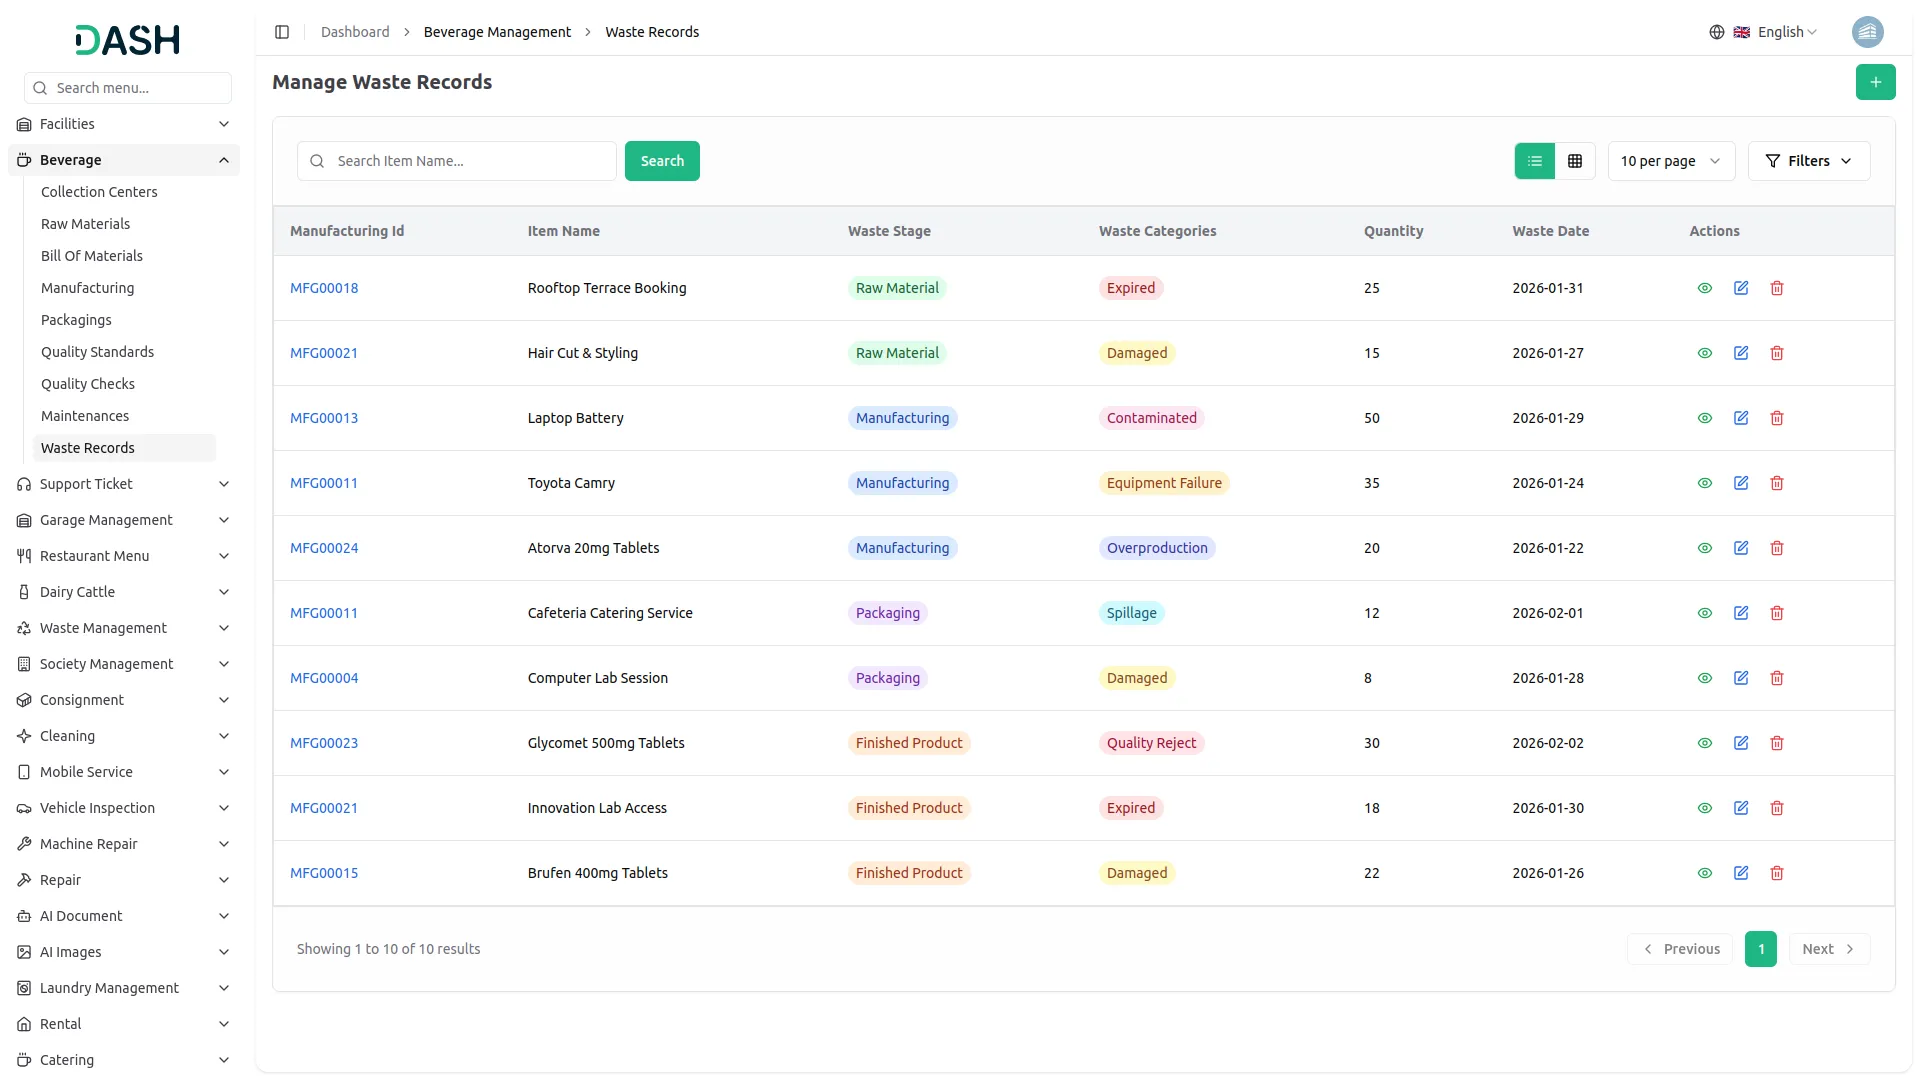Open Quality Checks in the sidebar
1920x1080 pixels.
88,384
